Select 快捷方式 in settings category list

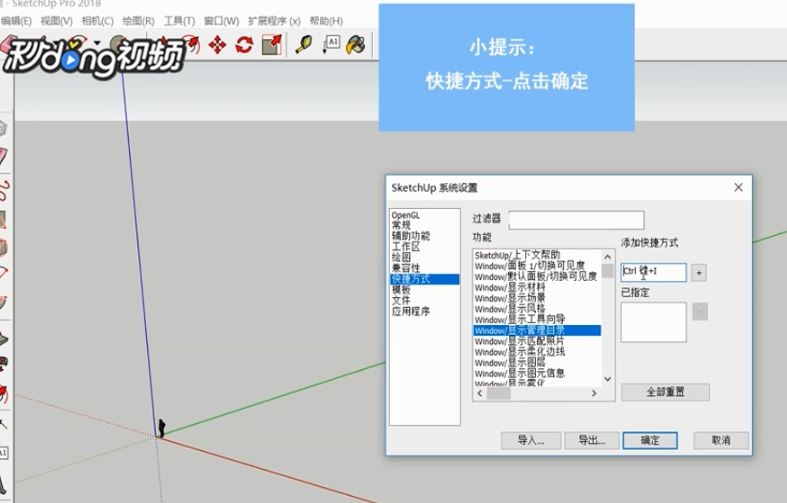[x=425, y=279]
